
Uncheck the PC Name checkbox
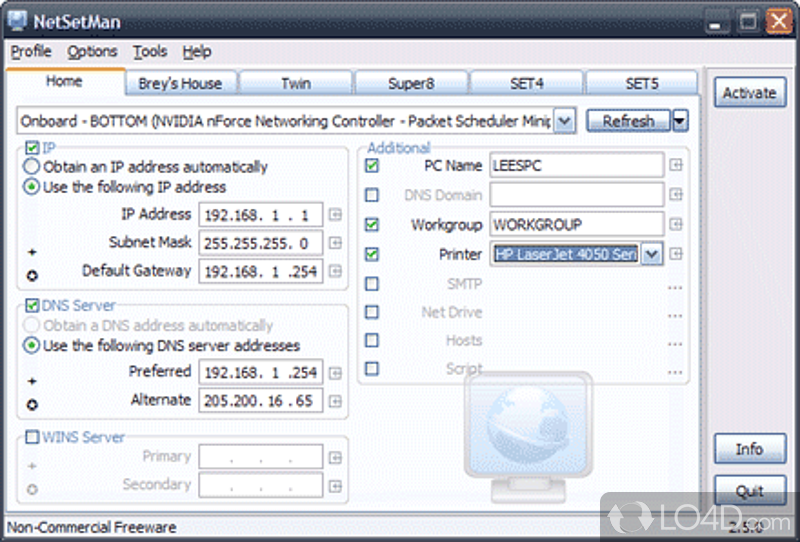coord(372,166)
